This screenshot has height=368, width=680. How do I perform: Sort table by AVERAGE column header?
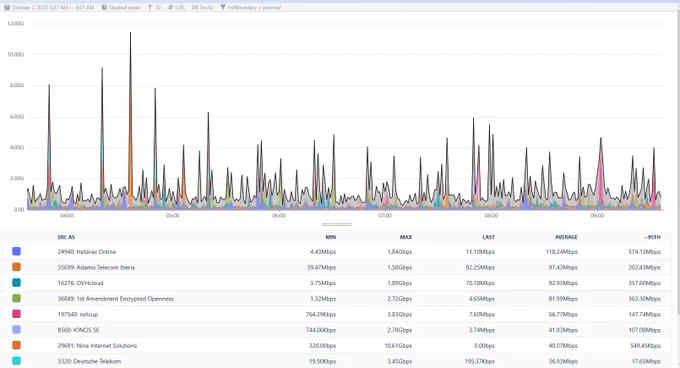coord(566,237)
